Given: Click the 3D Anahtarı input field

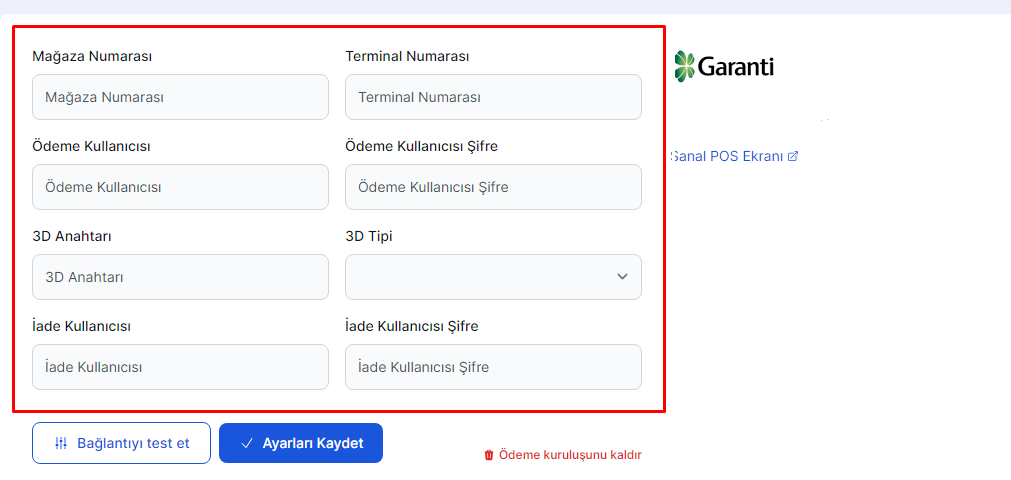Looking at the screenshot, I should pos(180,277).
